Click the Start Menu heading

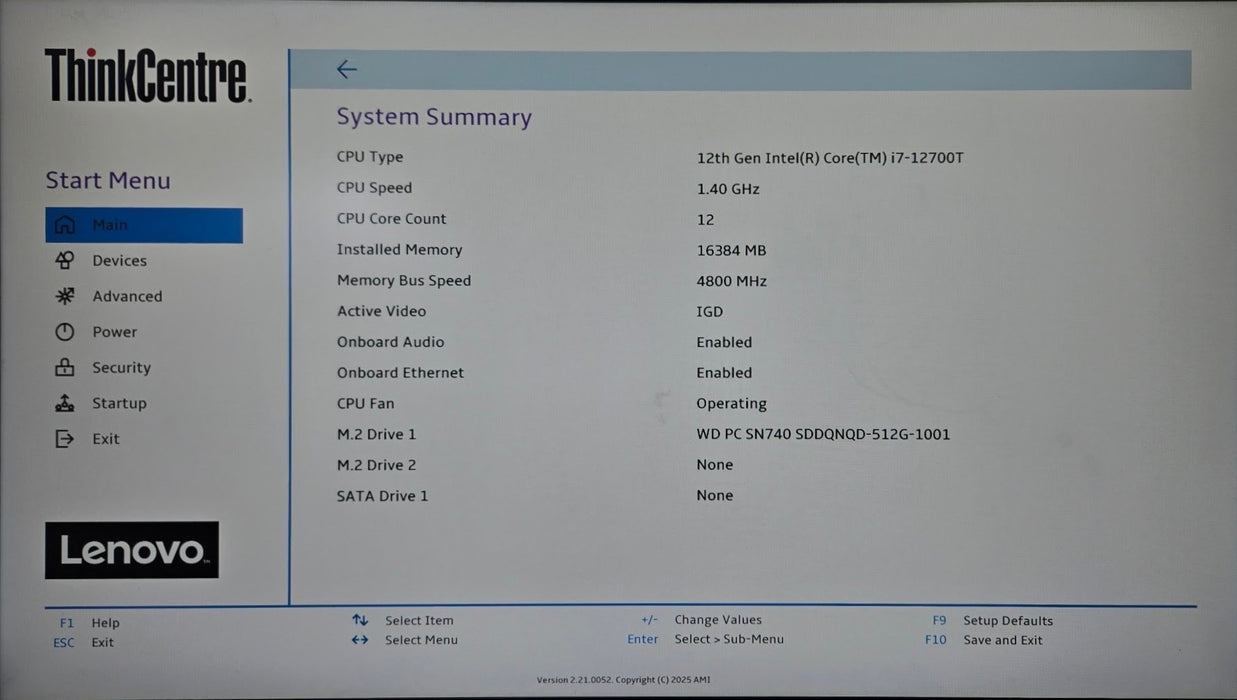pyautogui.click(x=108, y=181)
